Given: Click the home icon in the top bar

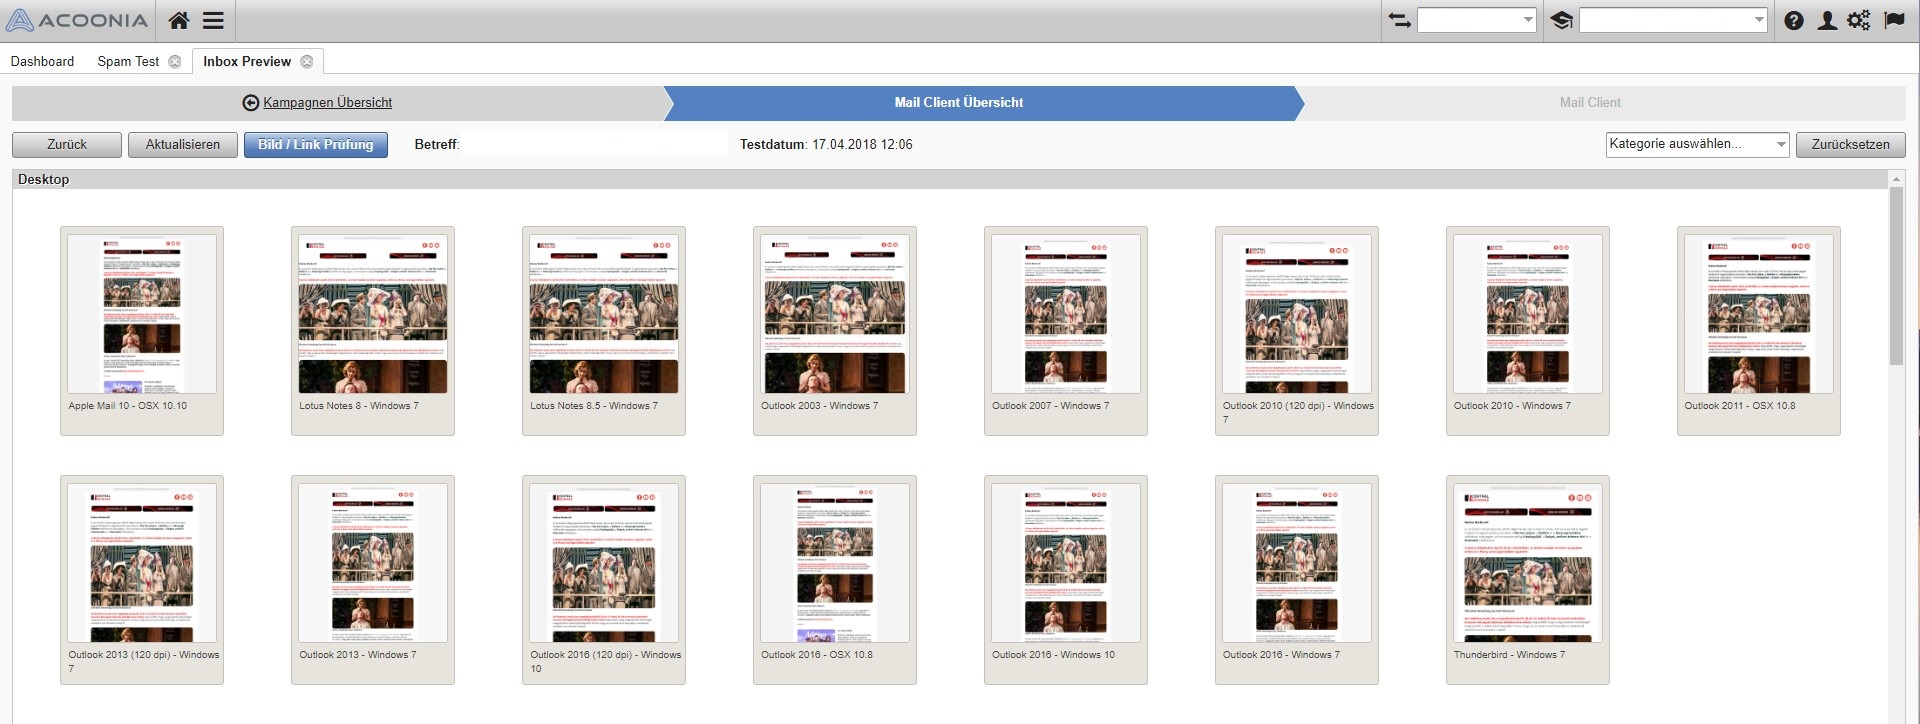Looking at the screenshot, I should pos(179,21).
